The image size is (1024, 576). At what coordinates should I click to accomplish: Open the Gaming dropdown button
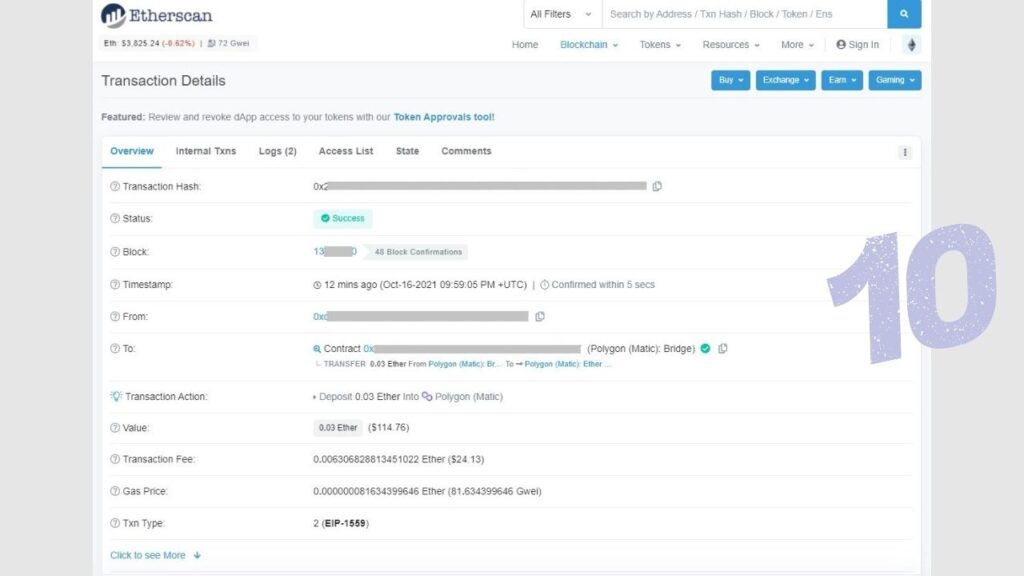(x=895, y=80)
